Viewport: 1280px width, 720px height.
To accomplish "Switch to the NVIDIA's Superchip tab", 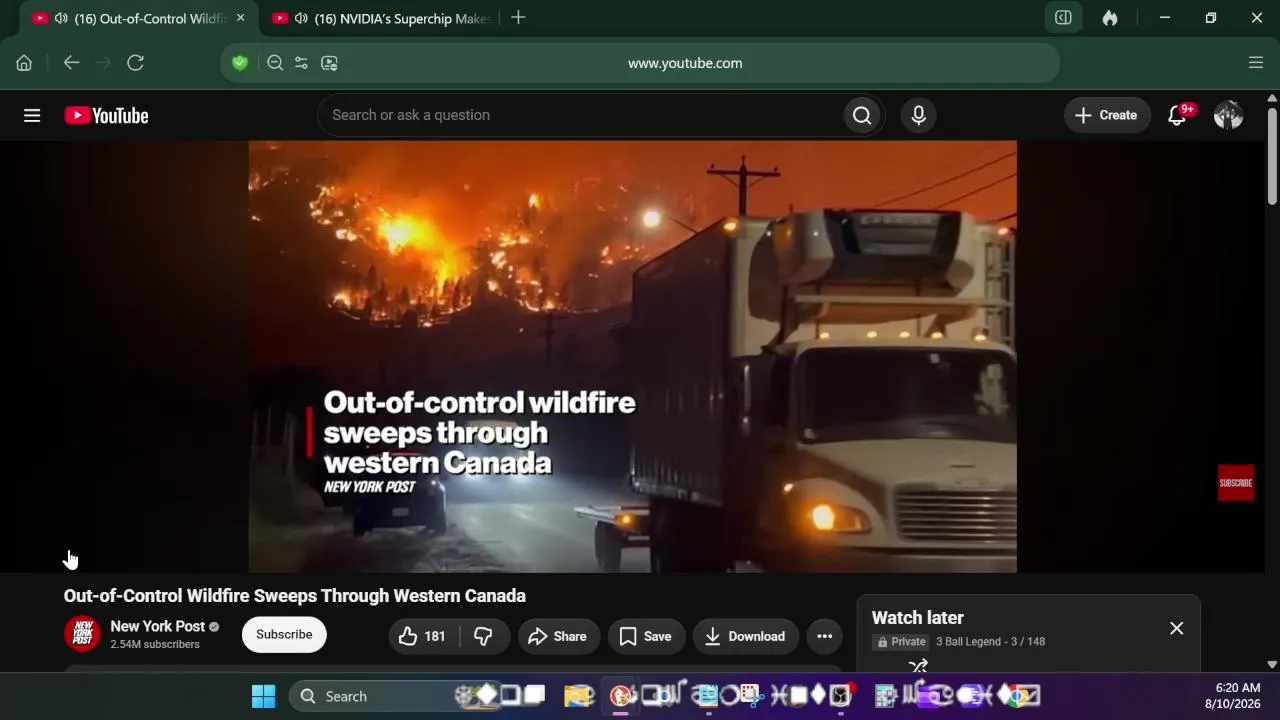I will point(381,18).
